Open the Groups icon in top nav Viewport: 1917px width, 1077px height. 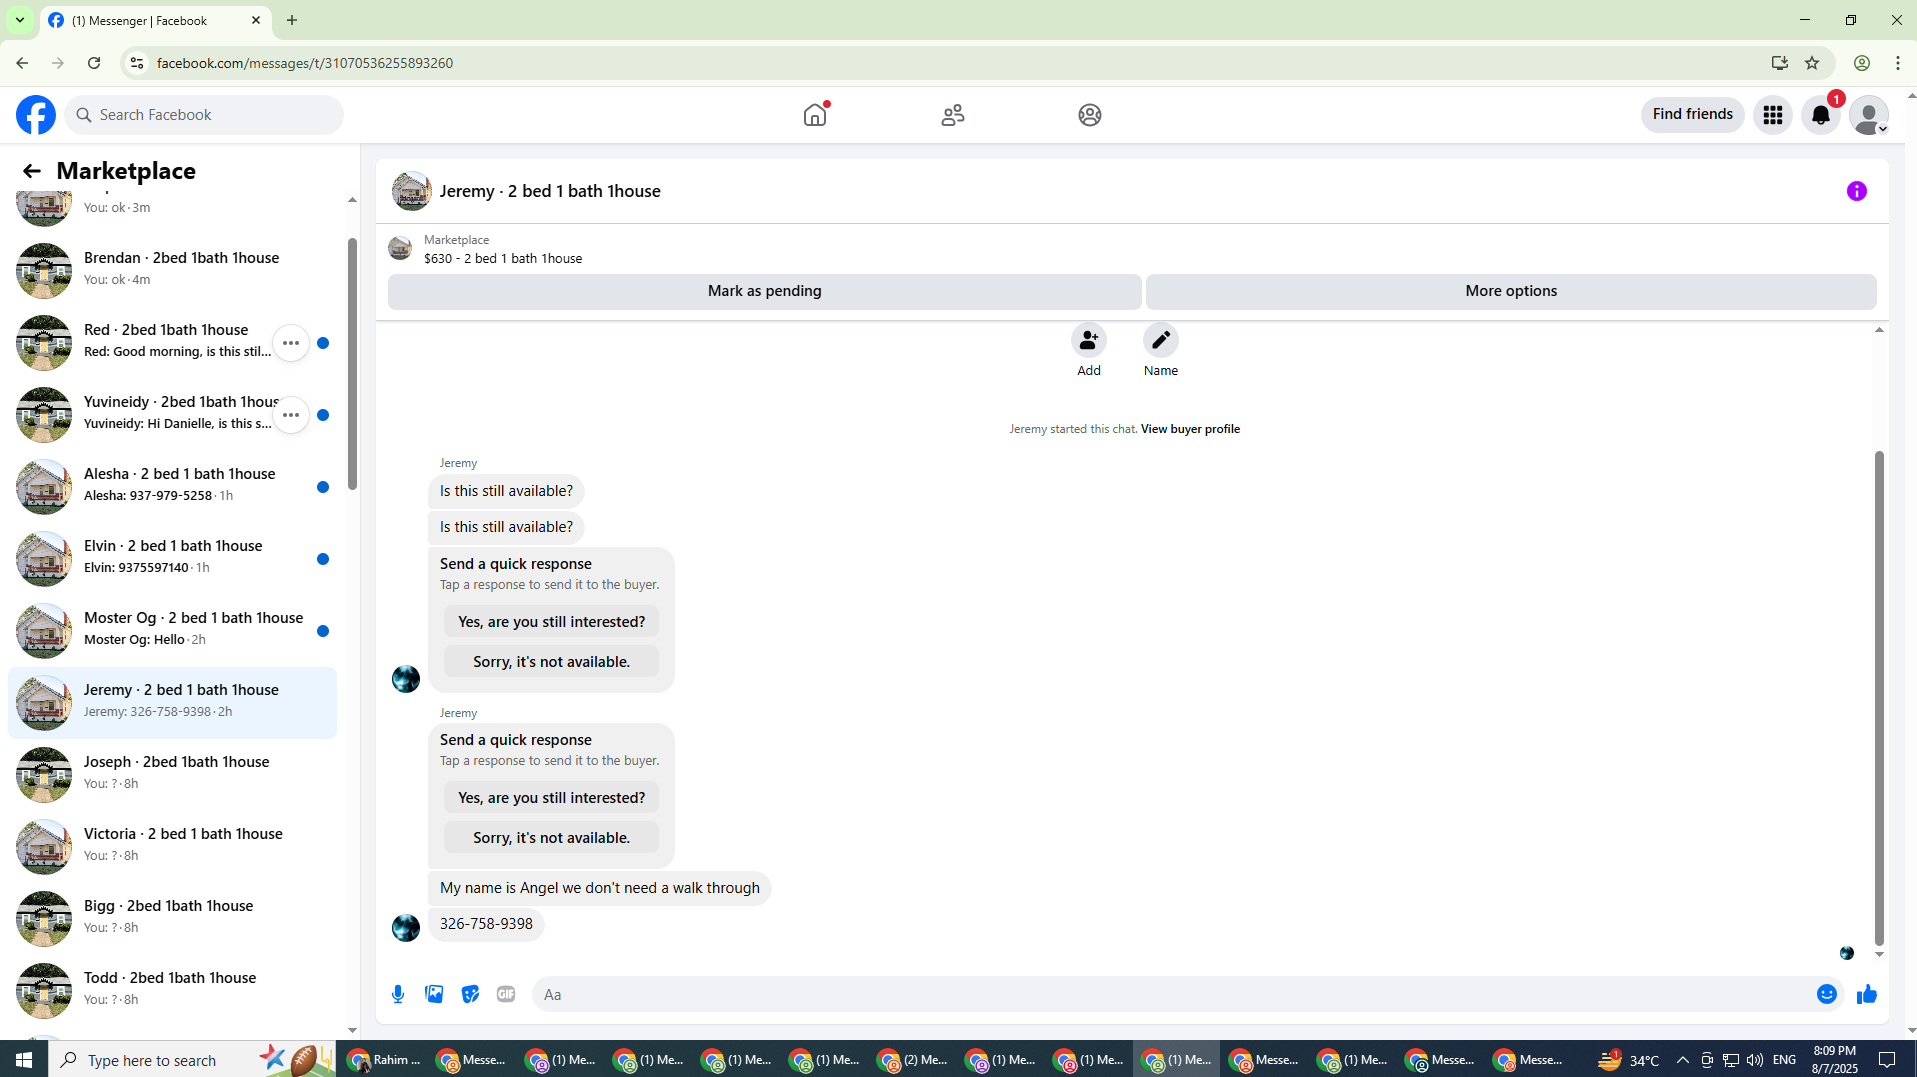point(1090,115)
